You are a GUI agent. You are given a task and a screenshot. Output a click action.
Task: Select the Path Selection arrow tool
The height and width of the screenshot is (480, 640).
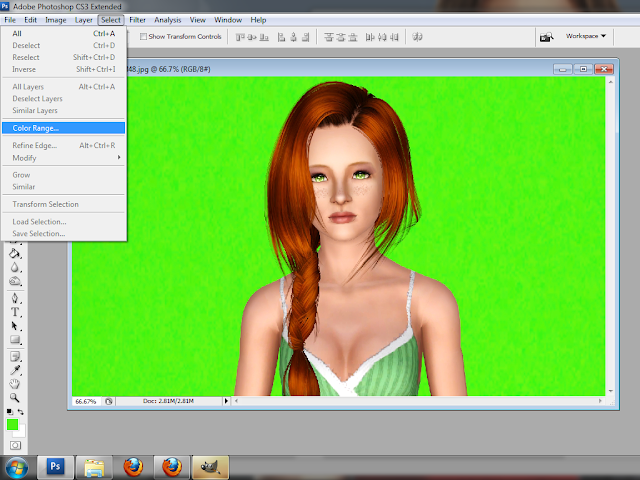pos(15,326)
